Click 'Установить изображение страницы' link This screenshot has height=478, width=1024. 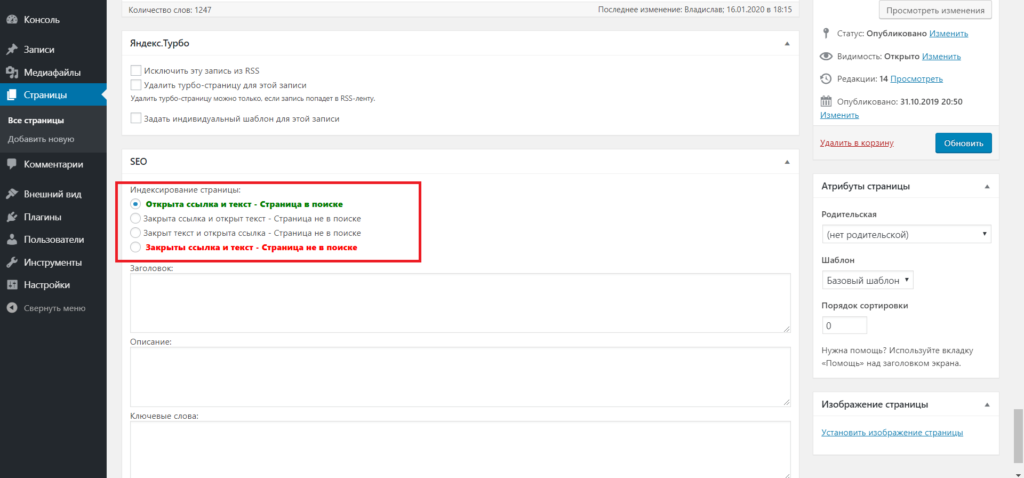(x=892, y=433)
